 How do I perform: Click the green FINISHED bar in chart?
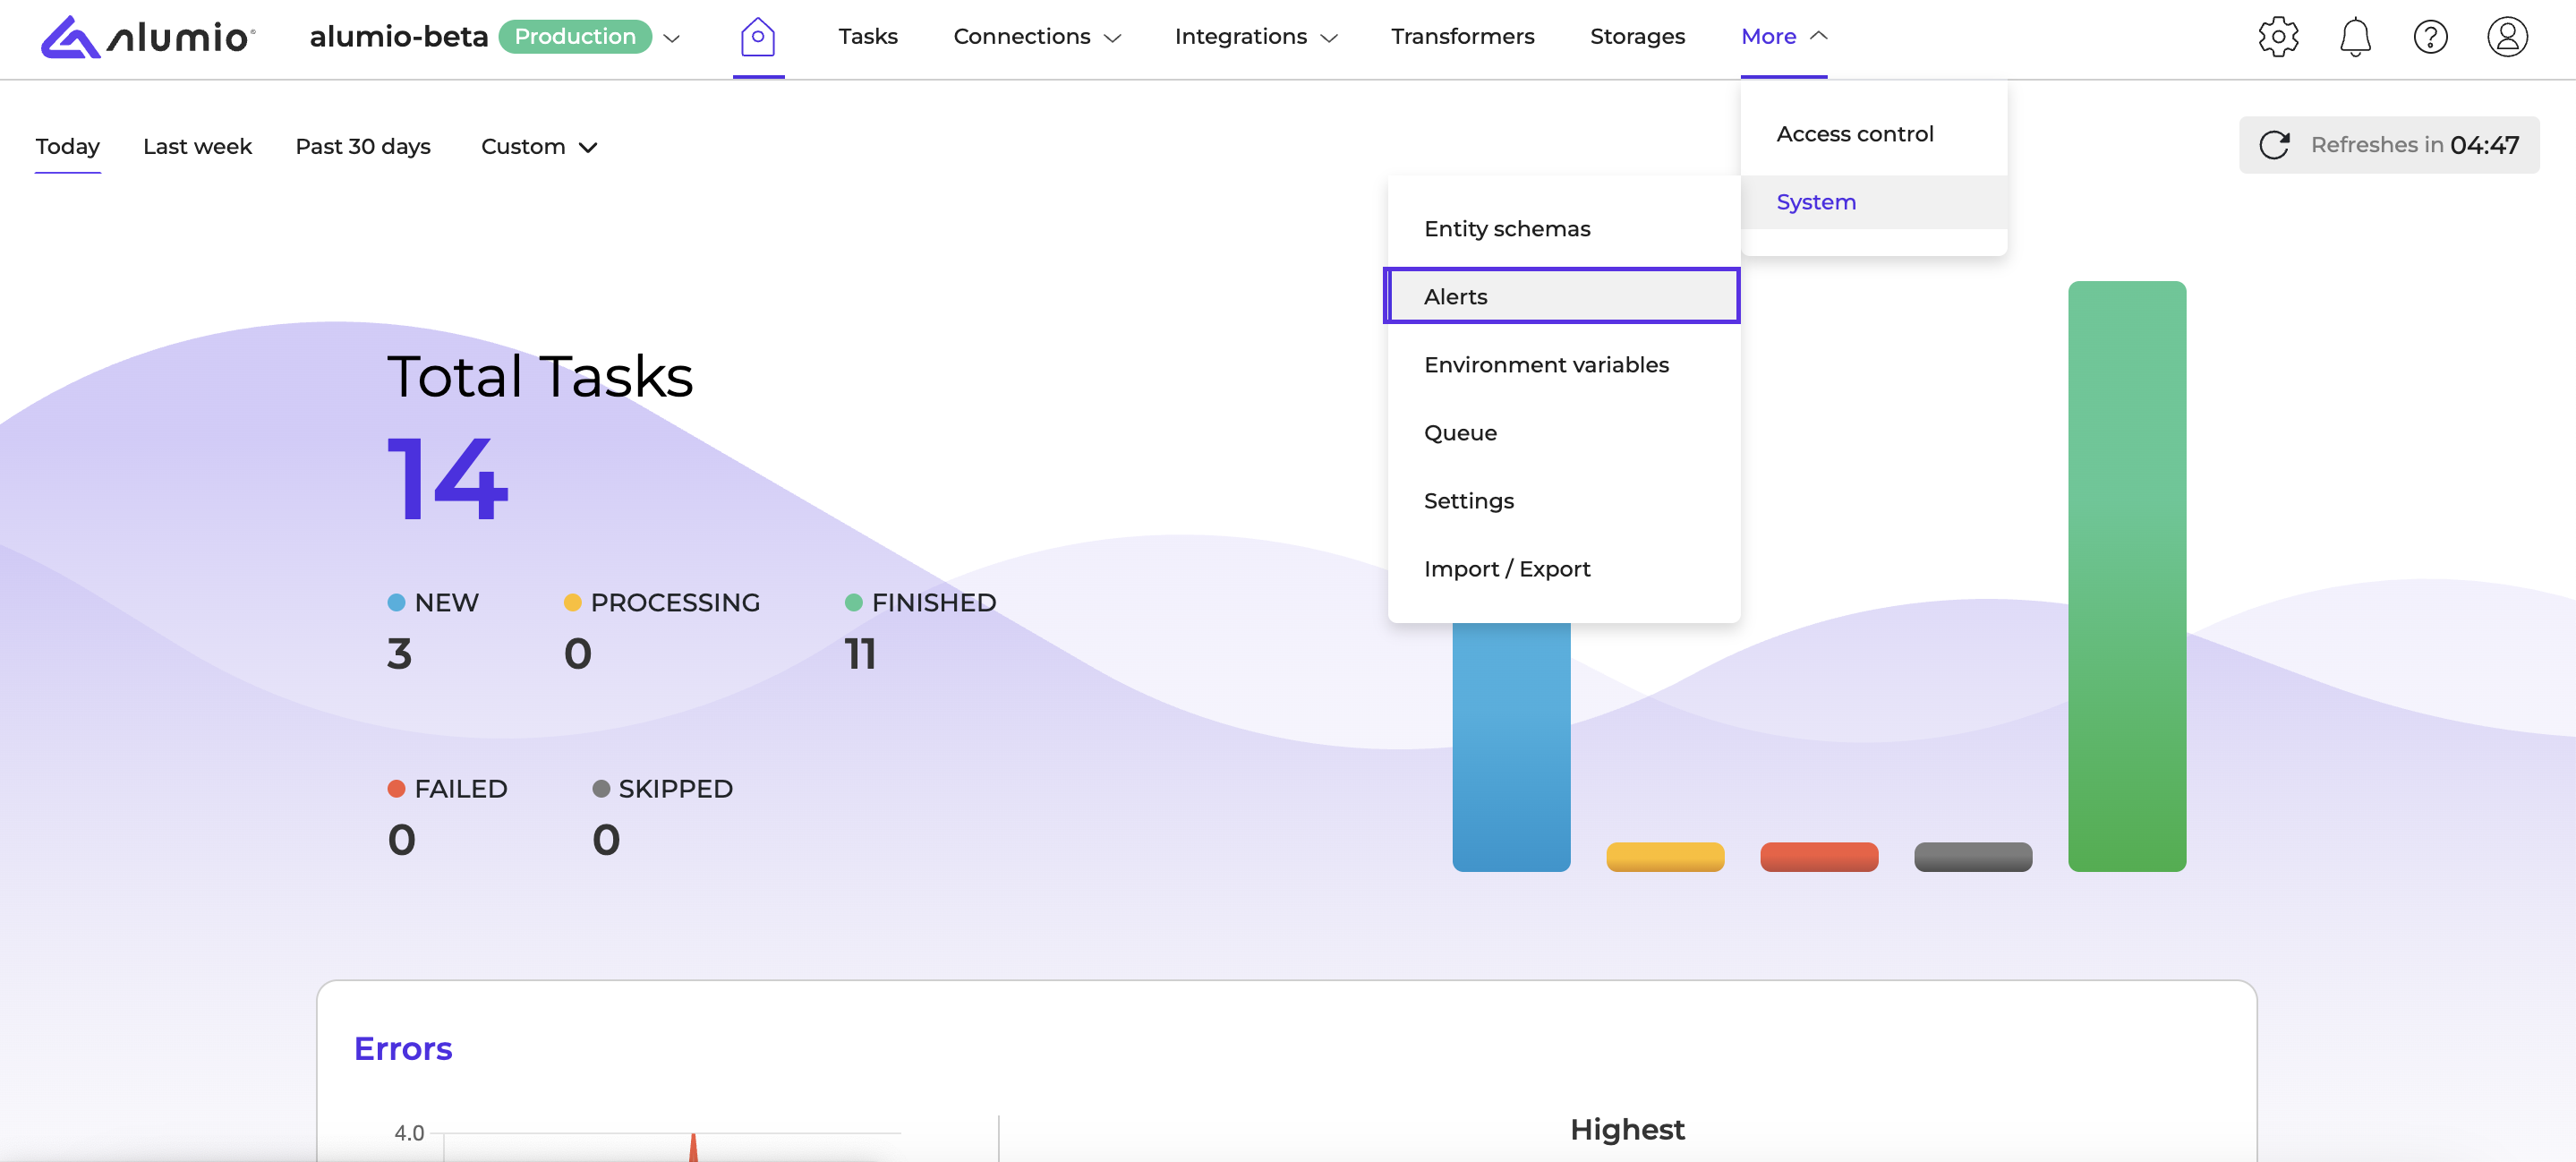[x=2126, y=576]
